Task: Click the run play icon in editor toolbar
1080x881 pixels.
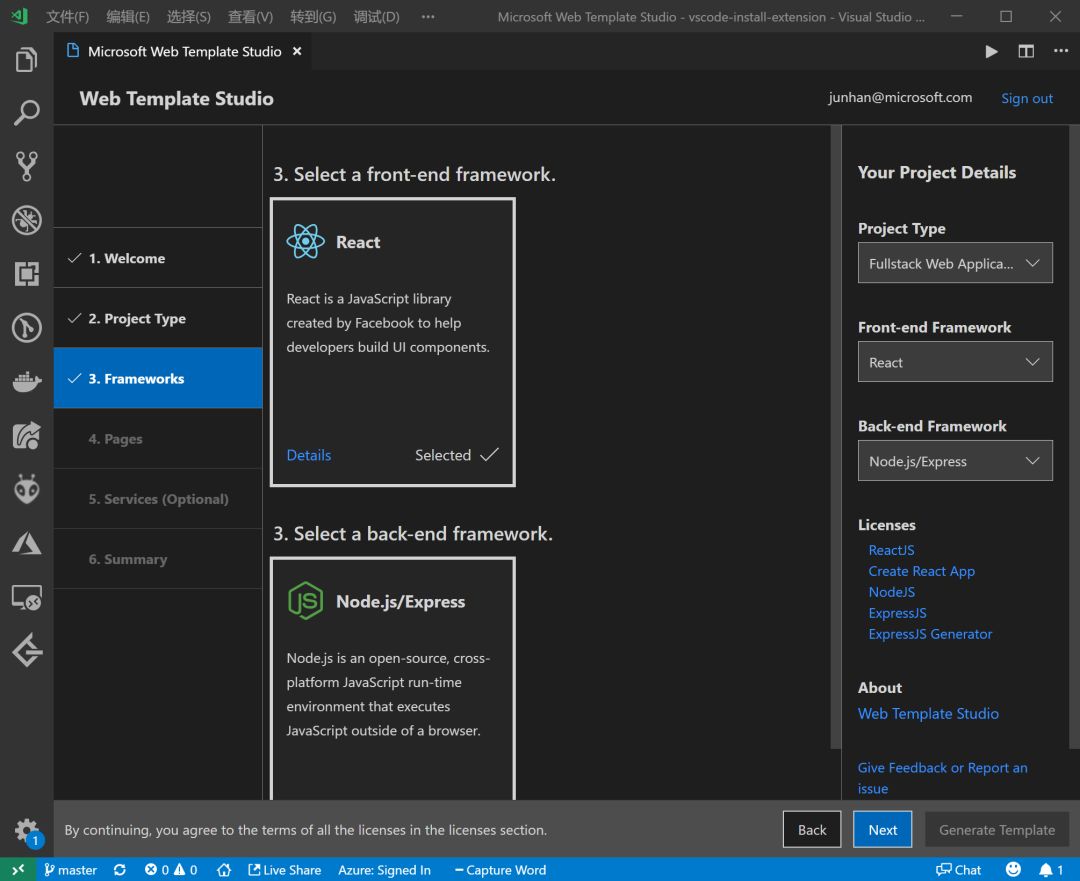Action: coord(991,52)
